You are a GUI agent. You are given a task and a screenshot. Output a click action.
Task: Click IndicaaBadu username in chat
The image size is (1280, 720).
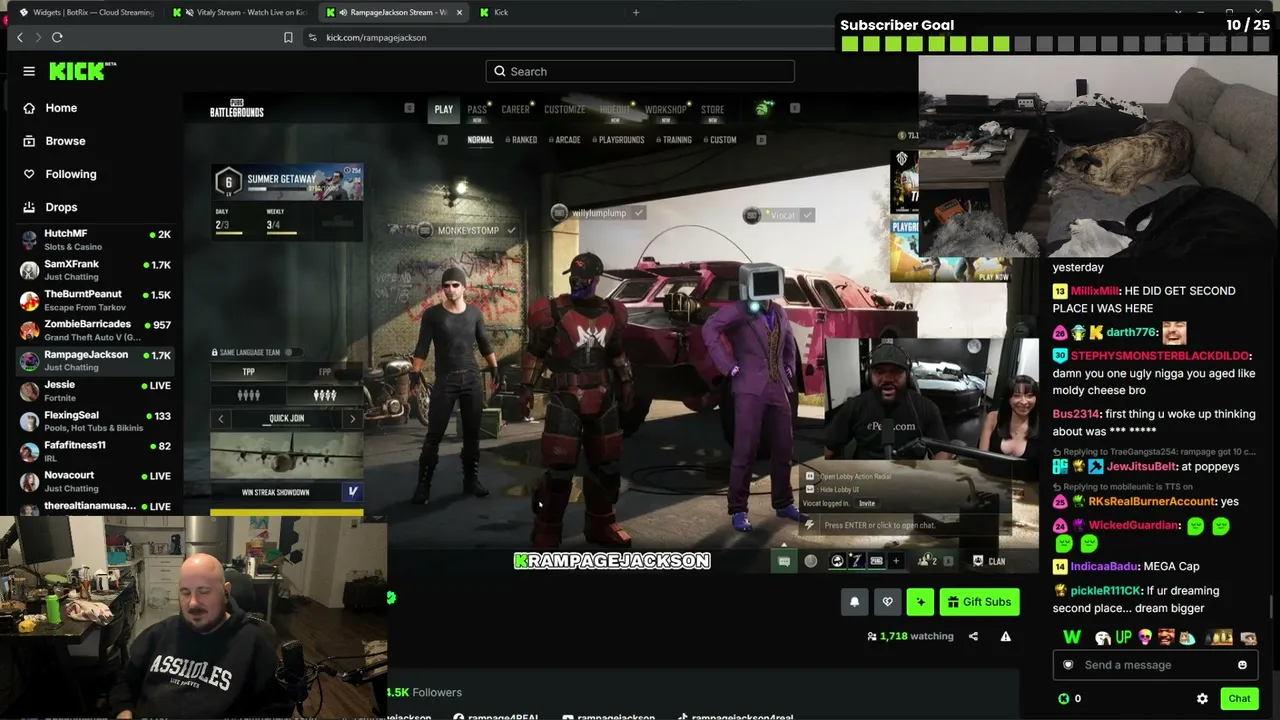[x=1105, y=567]
